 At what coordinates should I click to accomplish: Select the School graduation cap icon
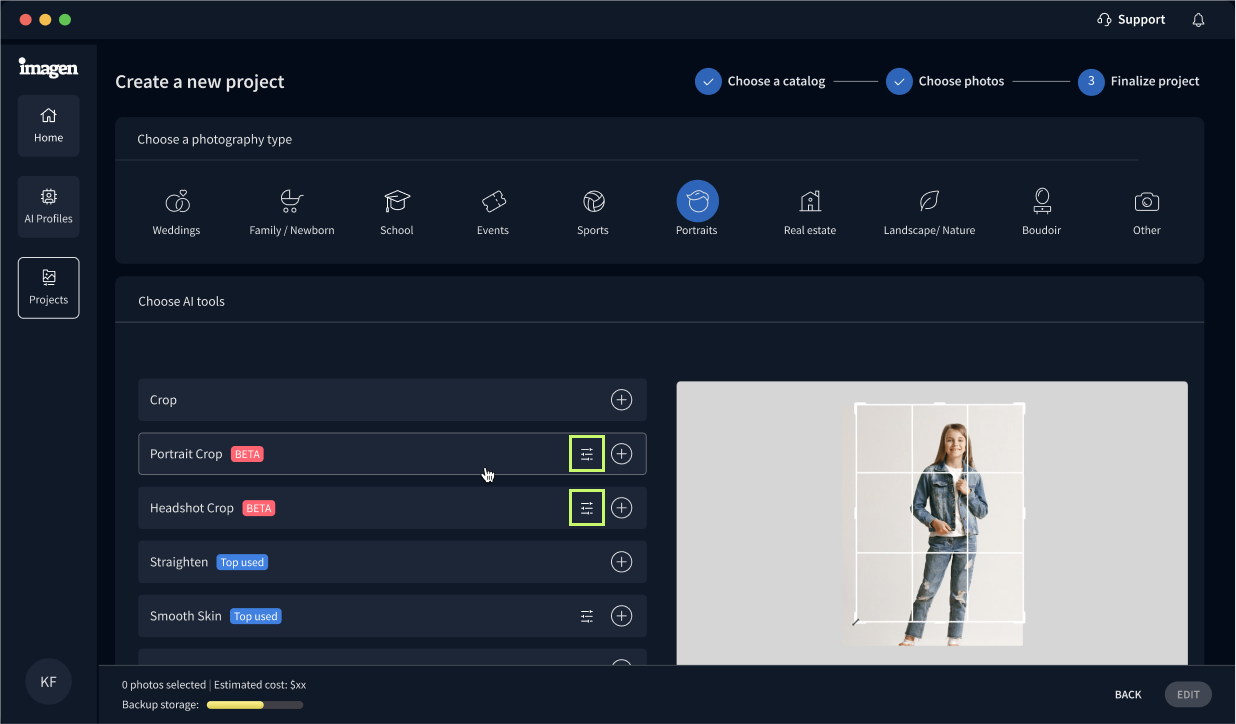pos(396,201)
